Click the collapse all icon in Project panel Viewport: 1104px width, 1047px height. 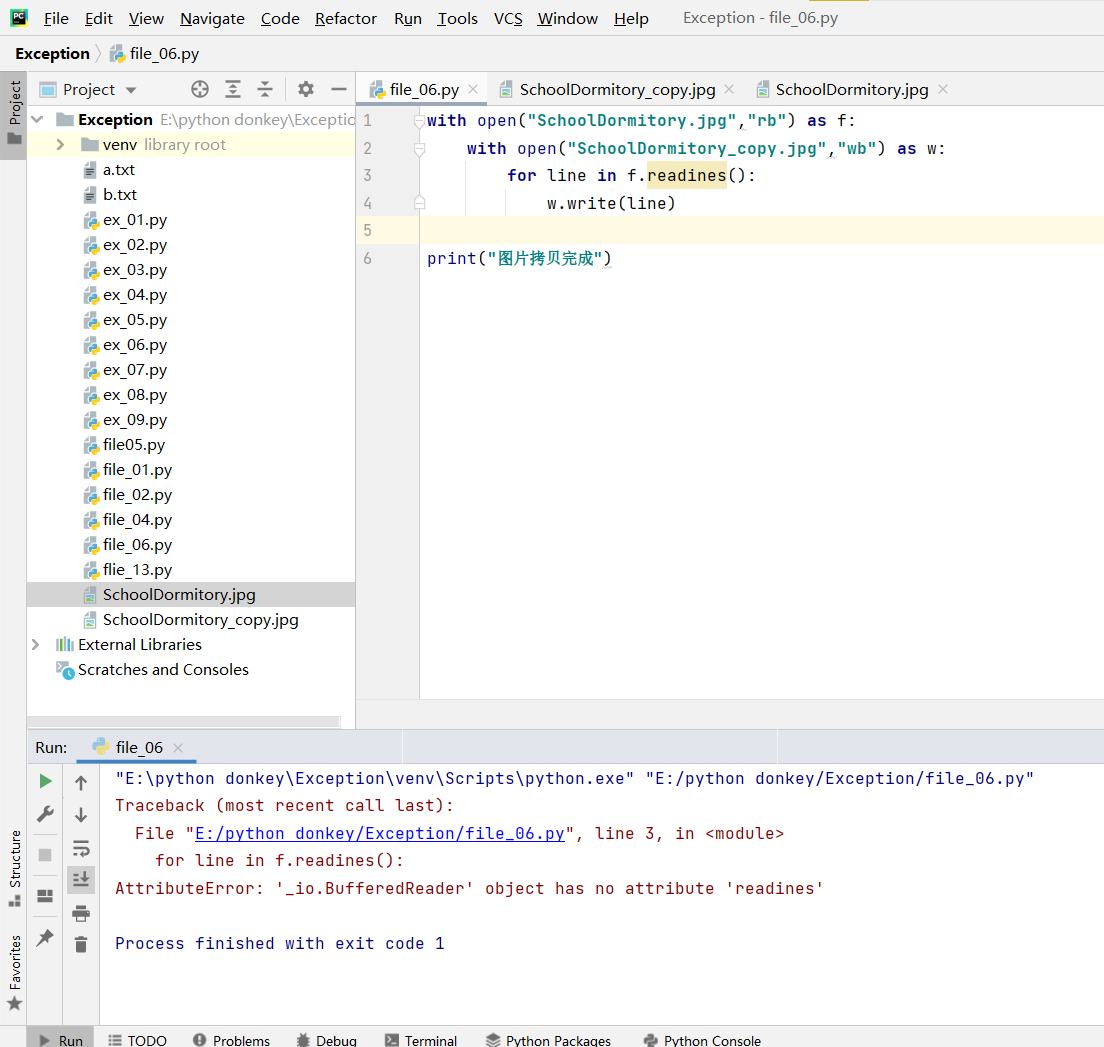(x=265, y=89)
